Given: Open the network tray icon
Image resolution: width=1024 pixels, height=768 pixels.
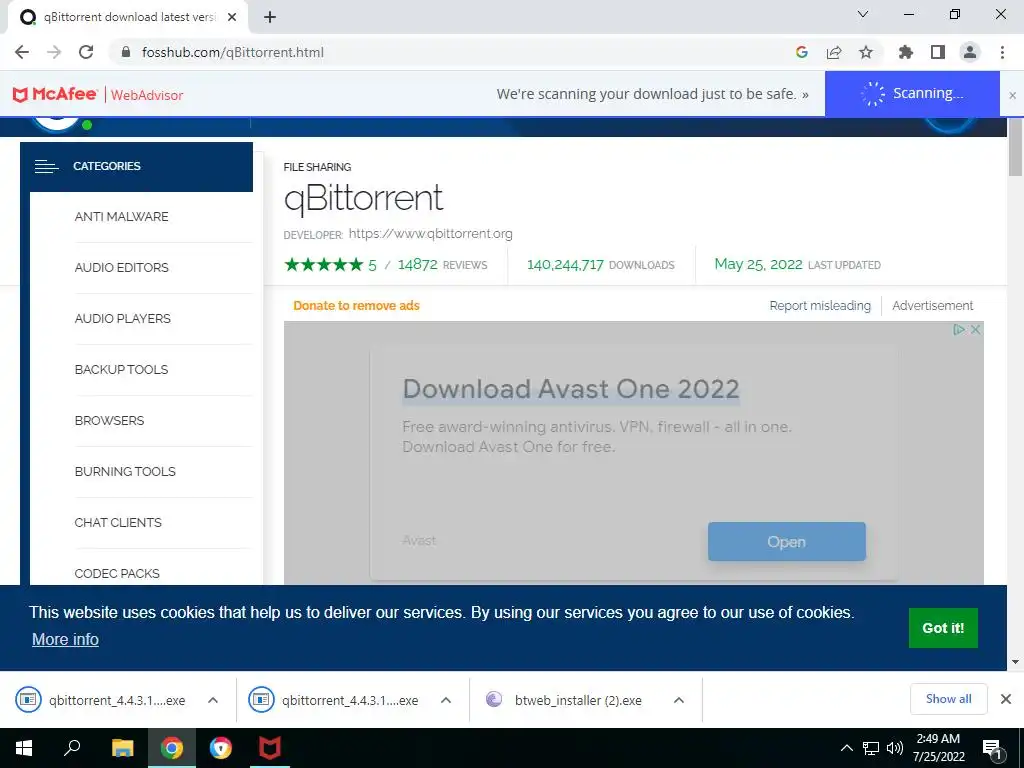Looking at the screenshot, I should click(x=871, y=748).
